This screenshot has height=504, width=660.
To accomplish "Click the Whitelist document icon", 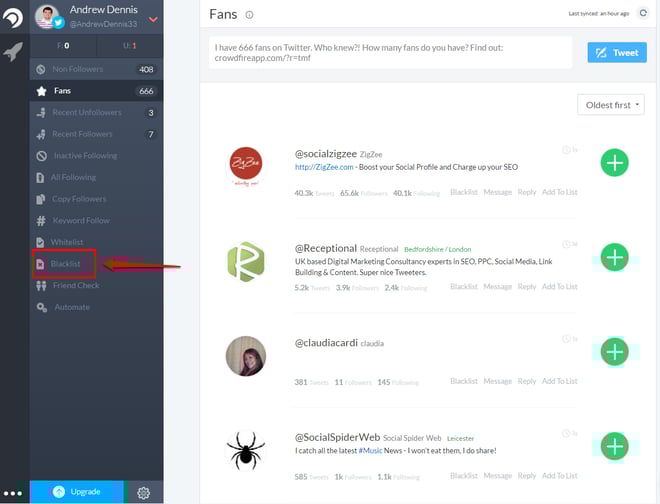I will click(40, 242).
